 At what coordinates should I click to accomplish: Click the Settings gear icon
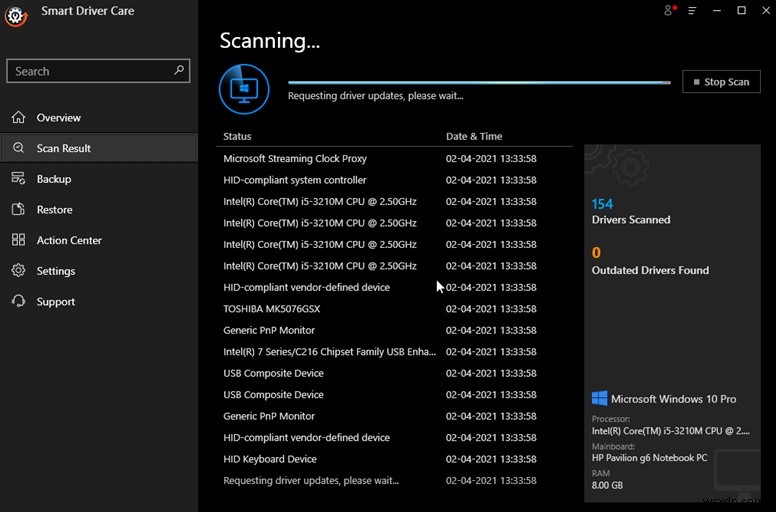point(18,271)
